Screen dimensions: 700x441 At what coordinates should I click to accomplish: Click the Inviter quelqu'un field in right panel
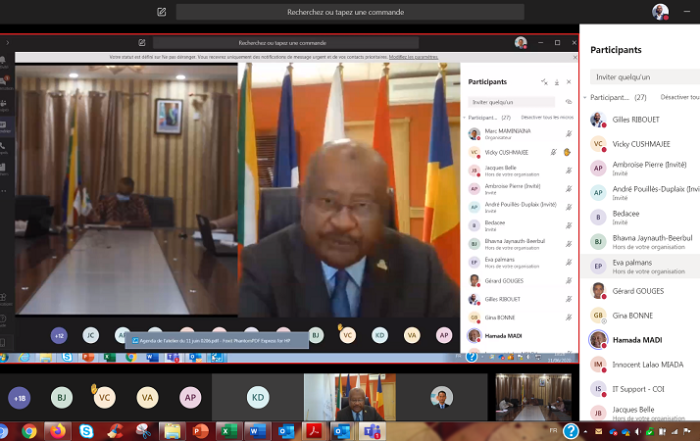(640, 76)
